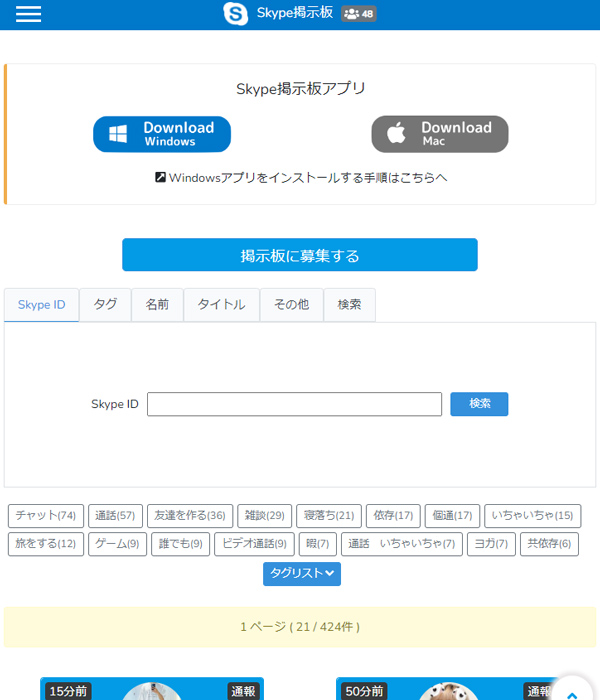The width and height of the screenshot is (600, 700).
Task: Filter by 雑談(29) tag
Action: click(x=264, y=516)
